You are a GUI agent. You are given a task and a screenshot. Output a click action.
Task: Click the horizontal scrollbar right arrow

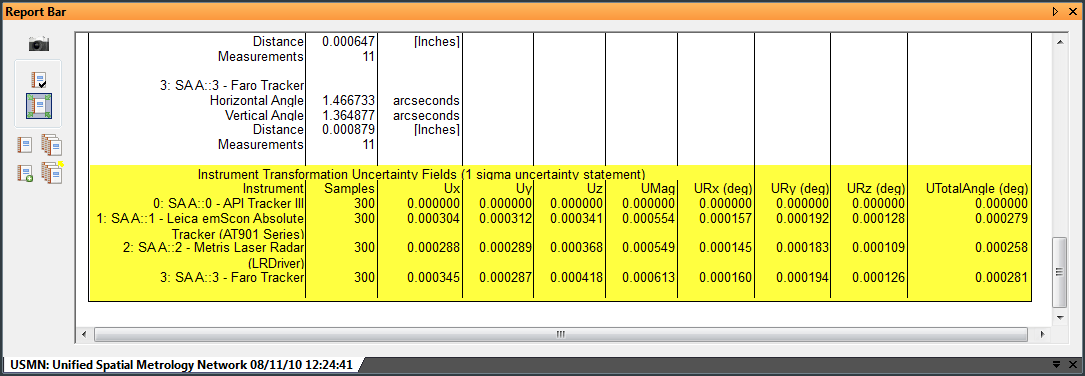click(1042, 334)
